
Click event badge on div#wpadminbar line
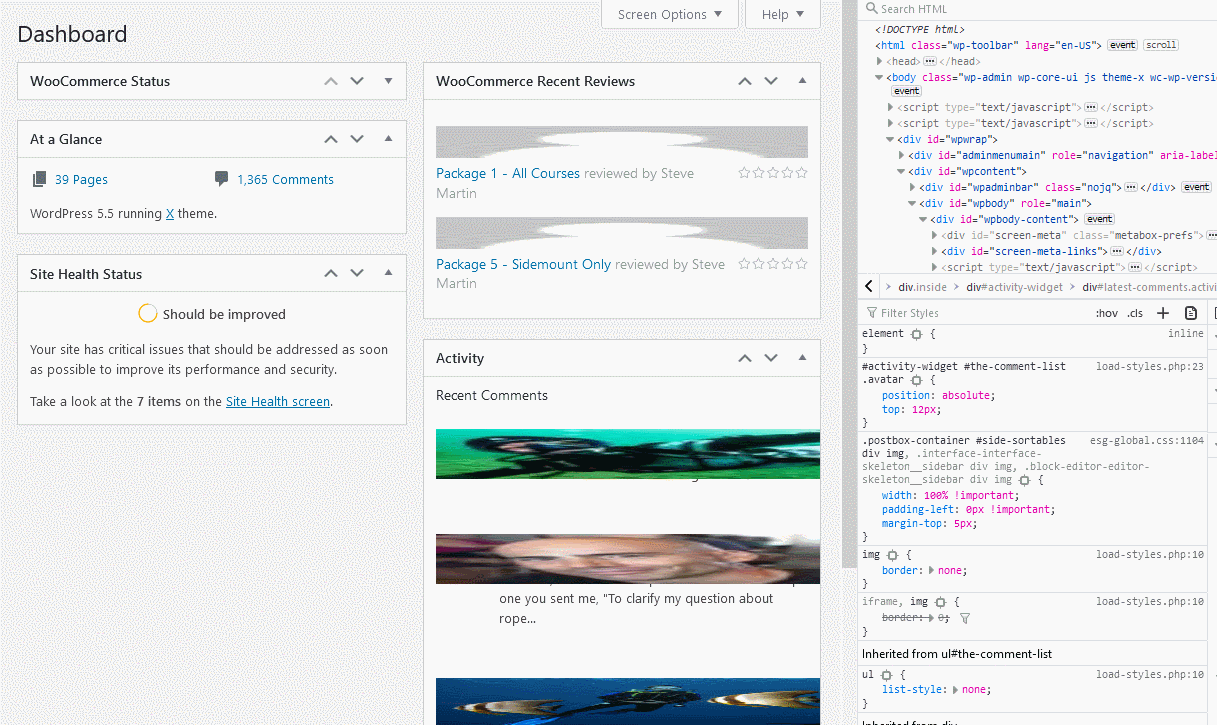pos(1196,187)
